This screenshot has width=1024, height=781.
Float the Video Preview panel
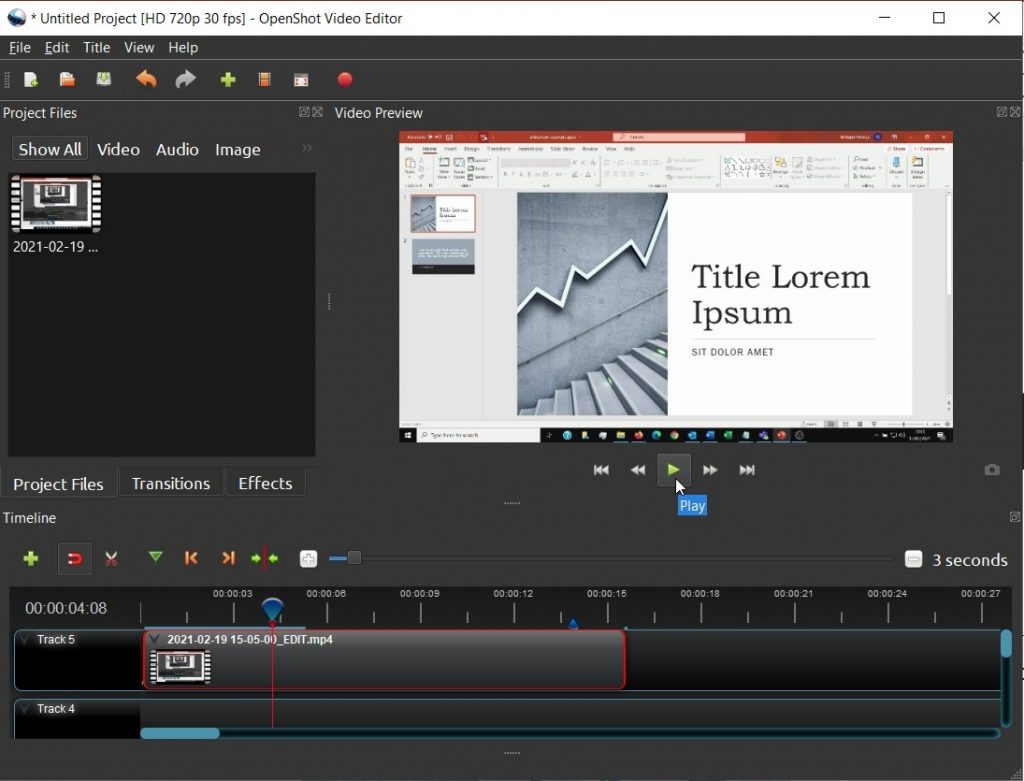[1002, 112]
